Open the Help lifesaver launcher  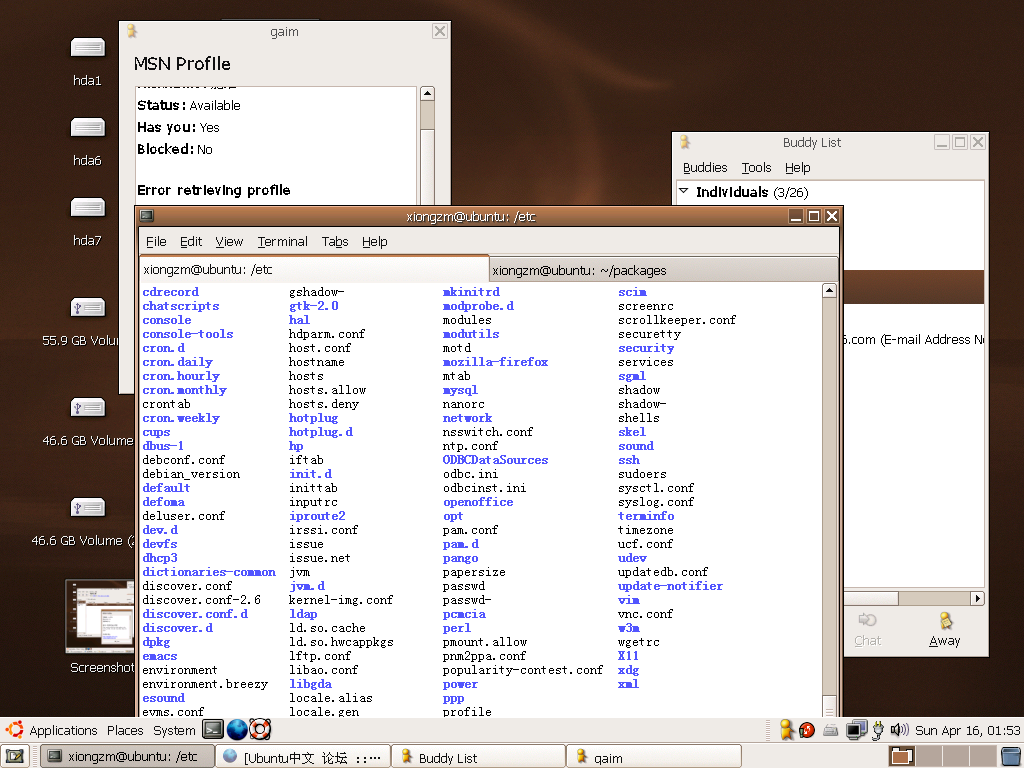[260, 729]
